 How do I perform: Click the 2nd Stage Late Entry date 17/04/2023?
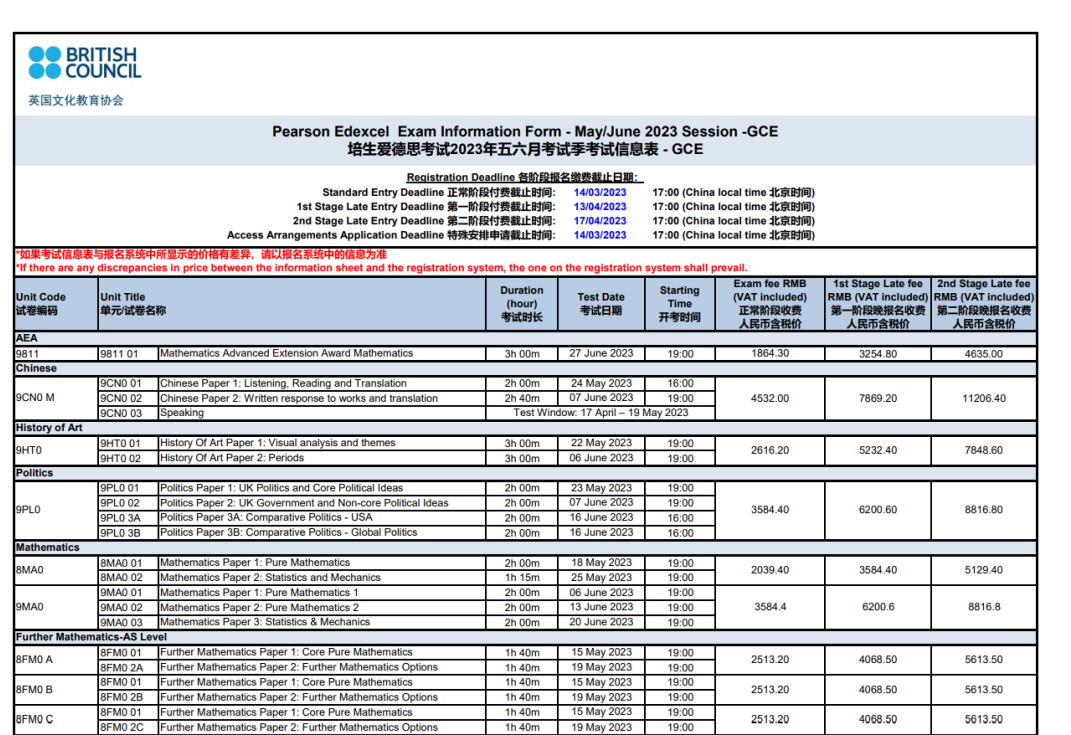(x=600, y=221)
